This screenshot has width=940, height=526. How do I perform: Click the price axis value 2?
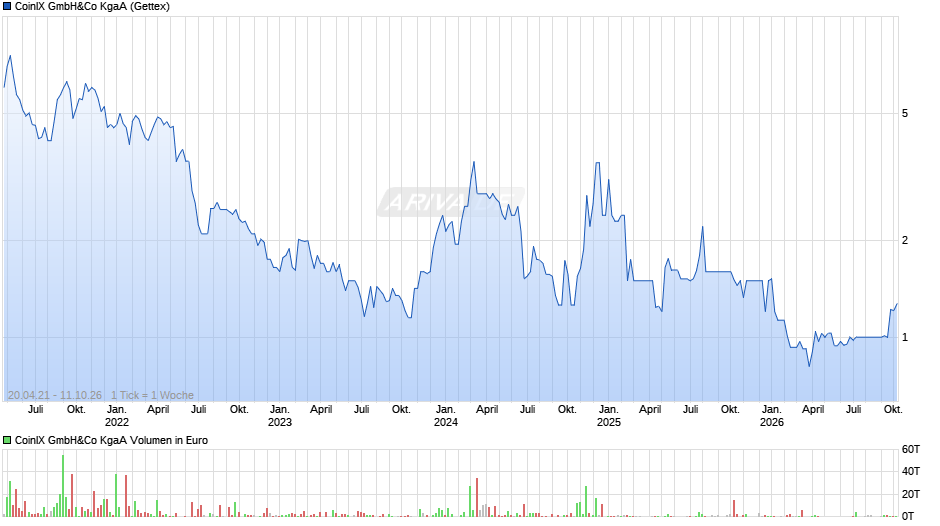(905, 241)
